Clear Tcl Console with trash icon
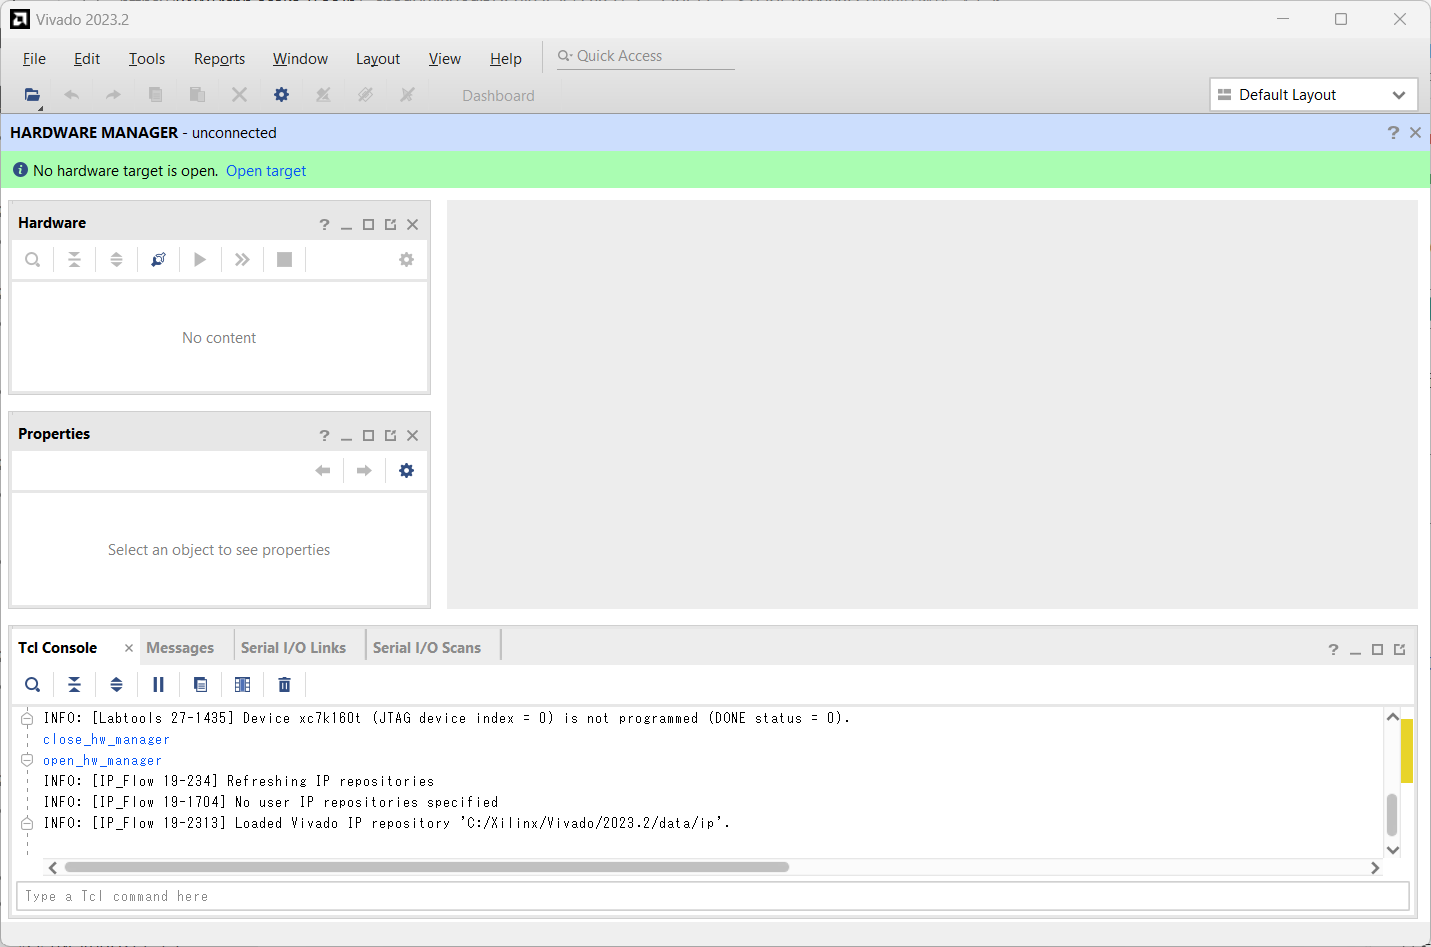1431x947 pixels. pos(284,685)
